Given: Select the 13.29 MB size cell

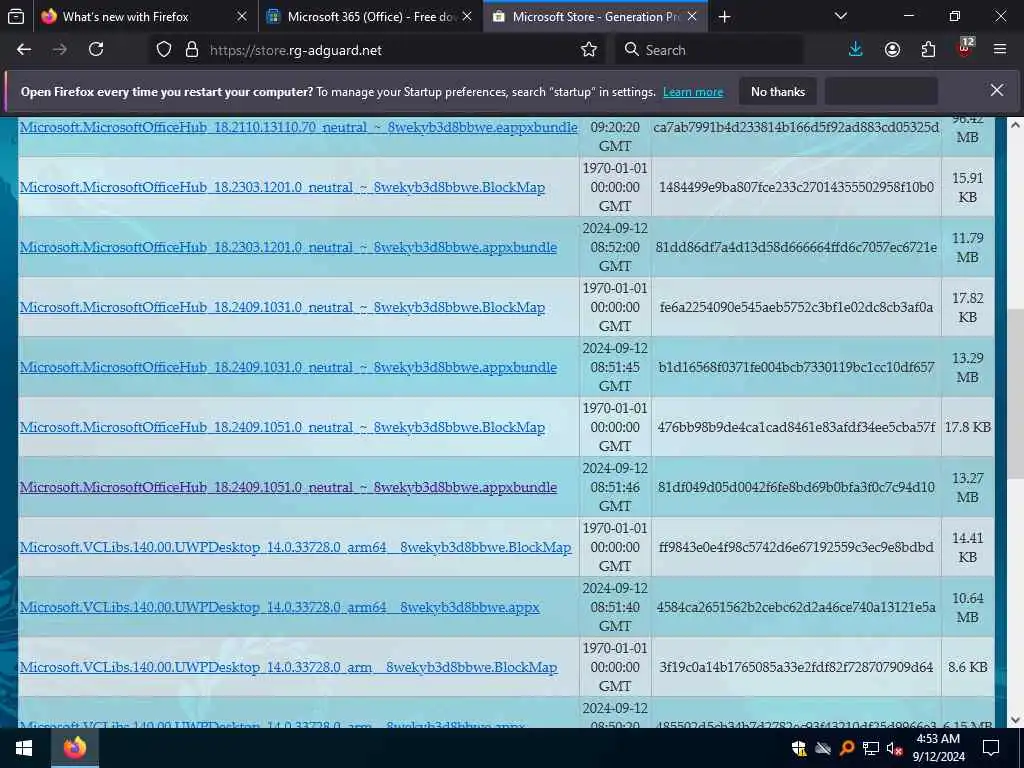Looking at the screenshot, I should click(x=968, y=367).
